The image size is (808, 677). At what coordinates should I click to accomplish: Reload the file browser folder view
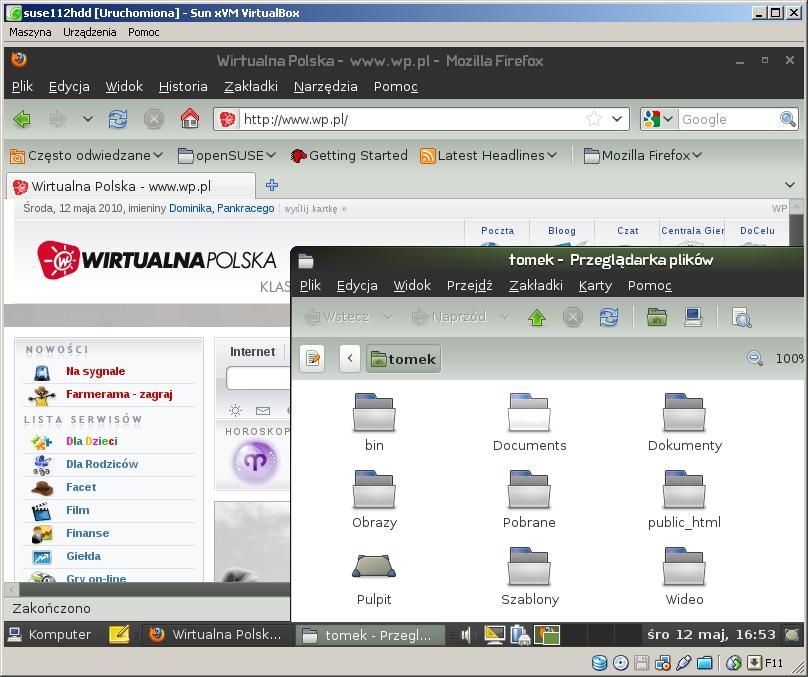click(x=609, y=317)
